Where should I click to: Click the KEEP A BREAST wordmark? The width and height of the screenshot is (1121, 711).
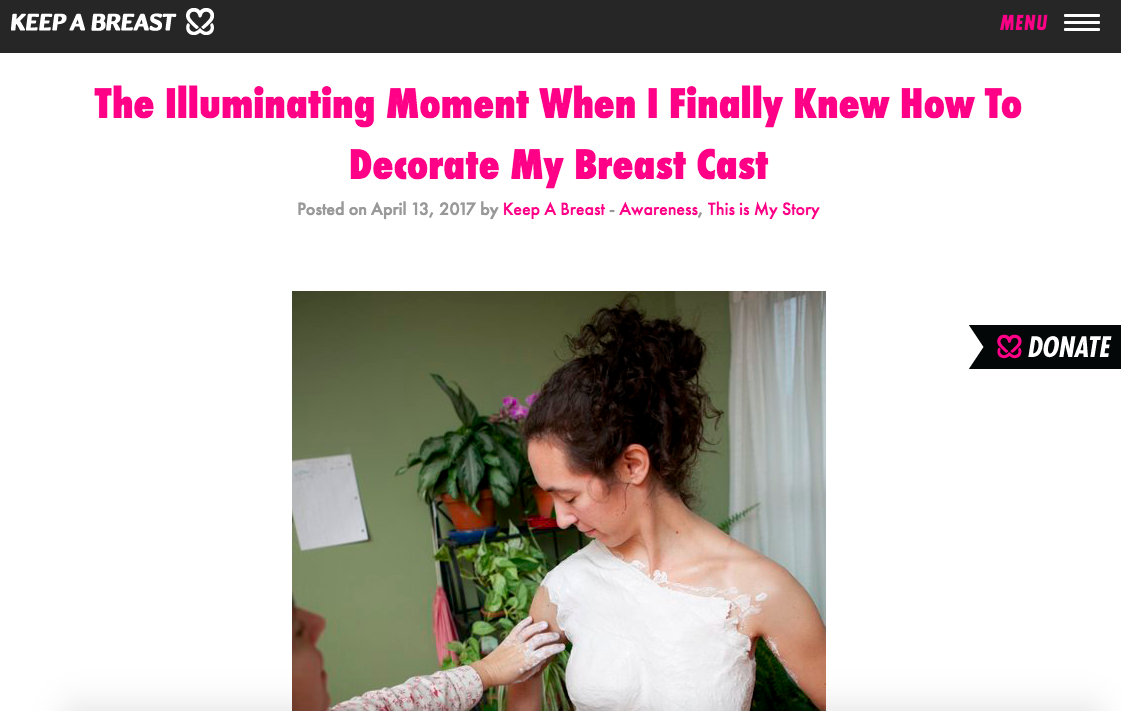93,22
